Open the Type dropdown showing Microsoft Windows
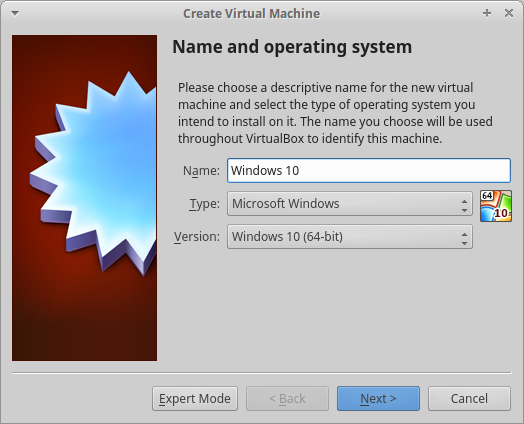This screenshot has height=424, width=524. pos(350,203)
